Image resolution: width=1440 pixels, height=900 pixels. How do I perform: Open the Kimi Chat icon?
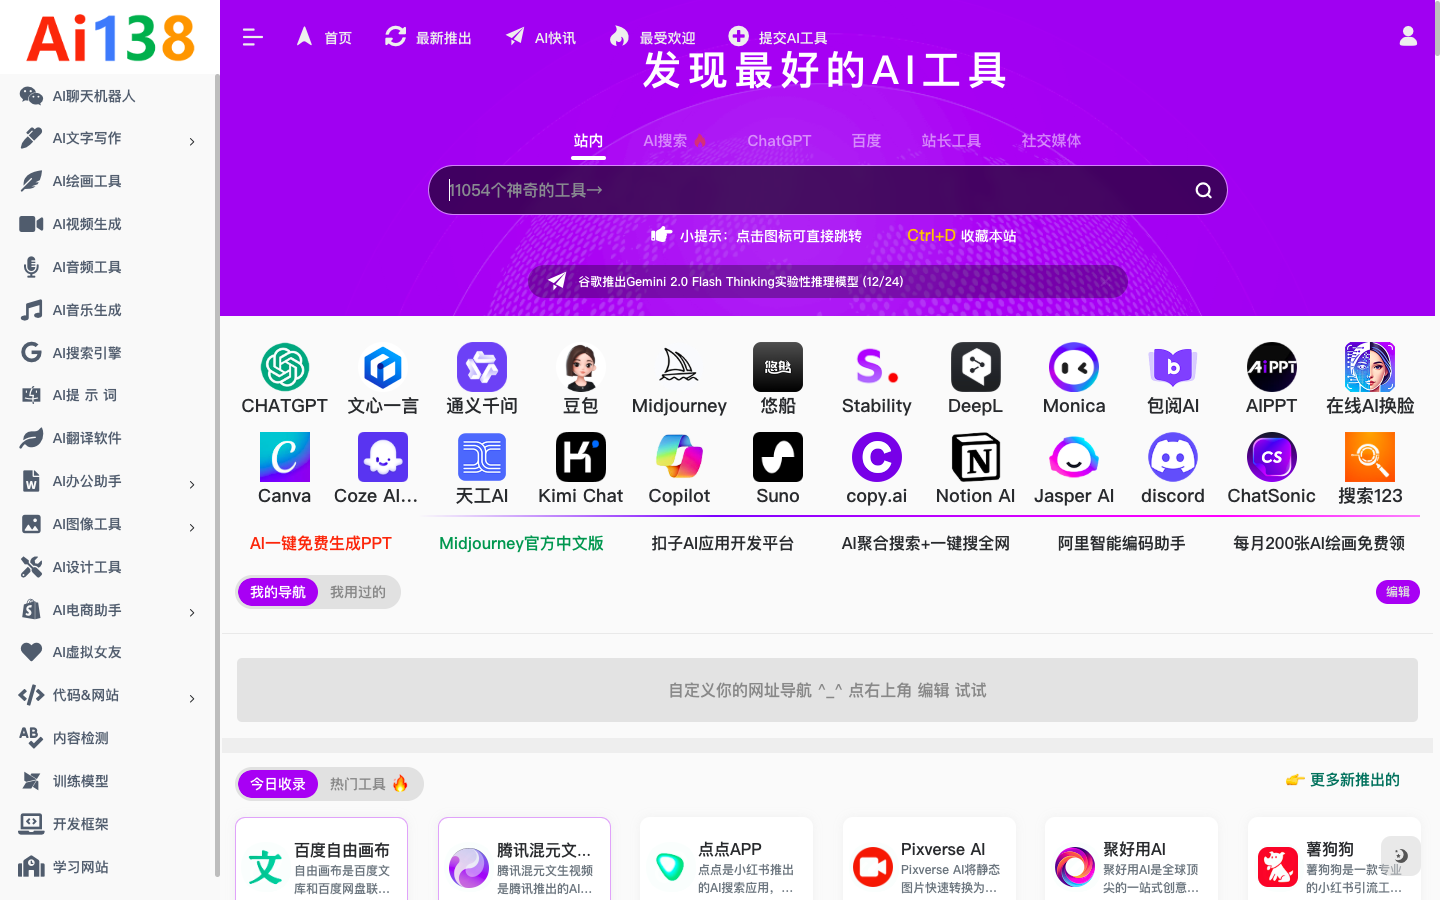(581, 457)
